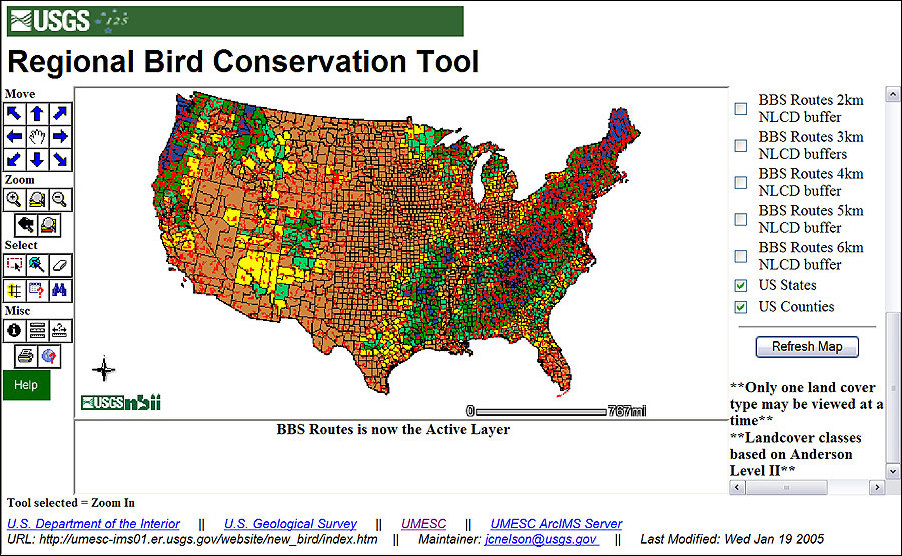
Task: Open the green Help button
Action: (x=26, y=385)
